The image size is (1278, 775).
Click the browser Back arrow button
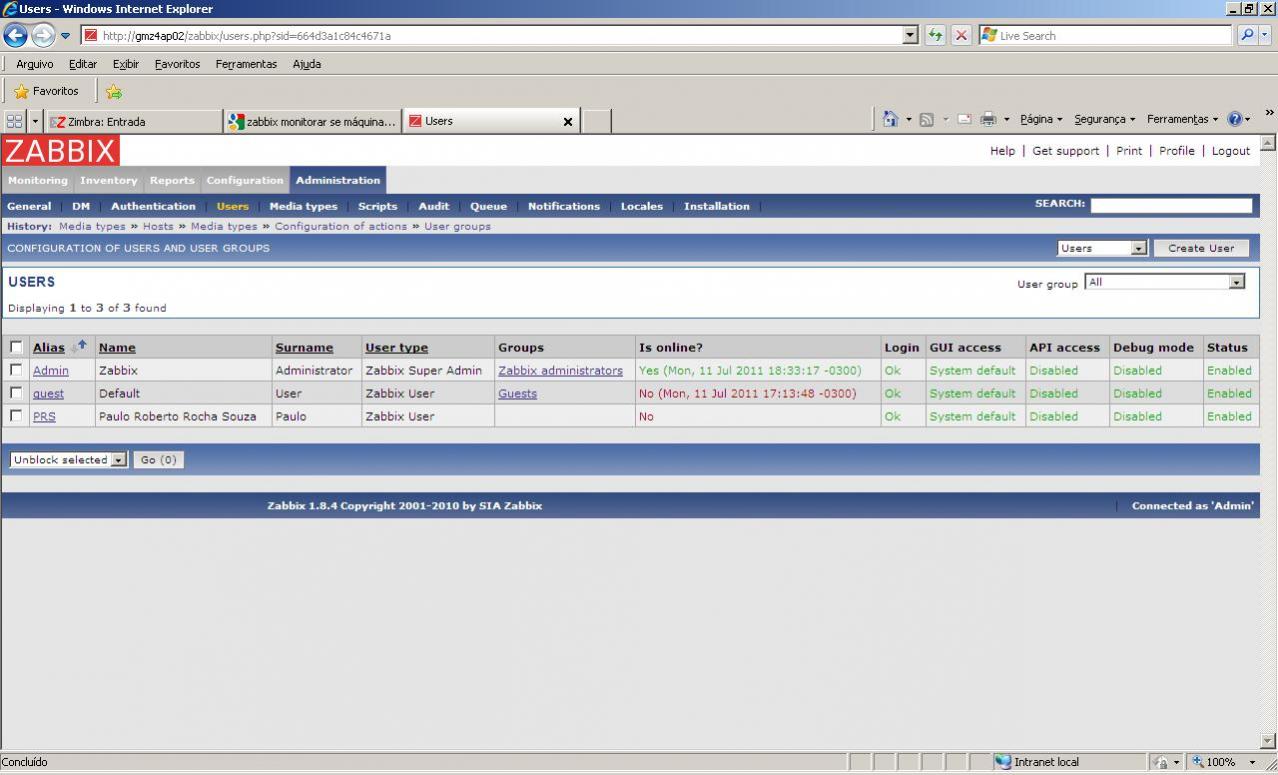(15, 35)
